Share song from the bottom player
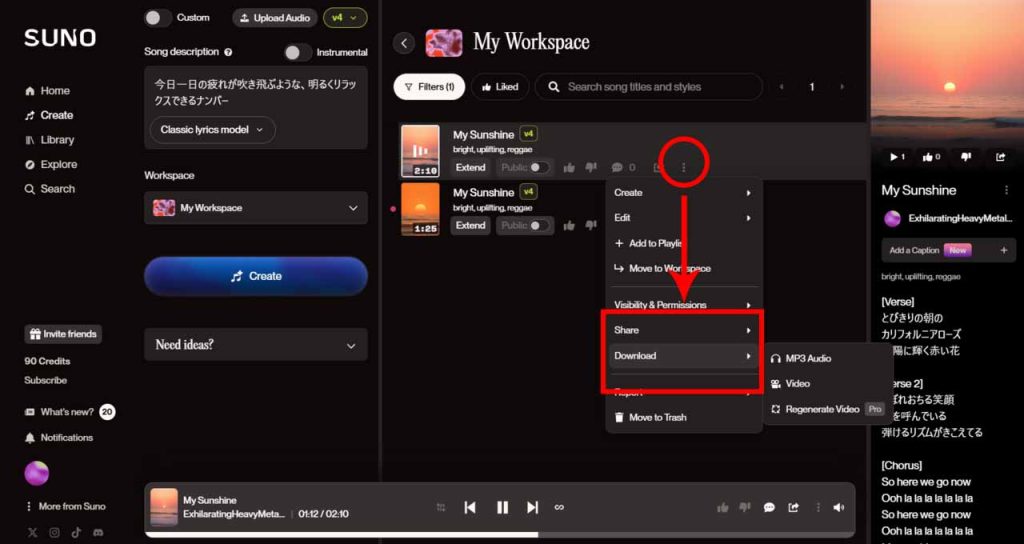 coord(793,507)
